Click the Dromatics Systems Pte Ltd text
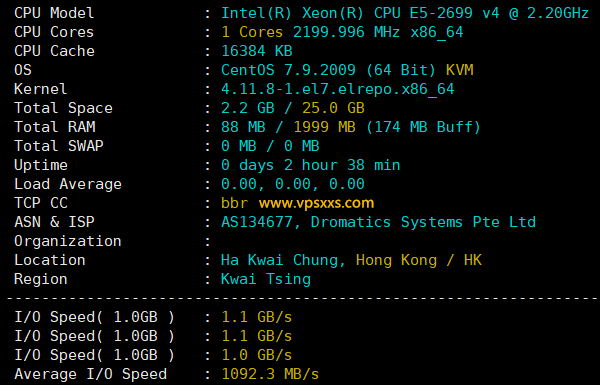The height and width of the screenshot is (385, 600). (x=423, y=222)
